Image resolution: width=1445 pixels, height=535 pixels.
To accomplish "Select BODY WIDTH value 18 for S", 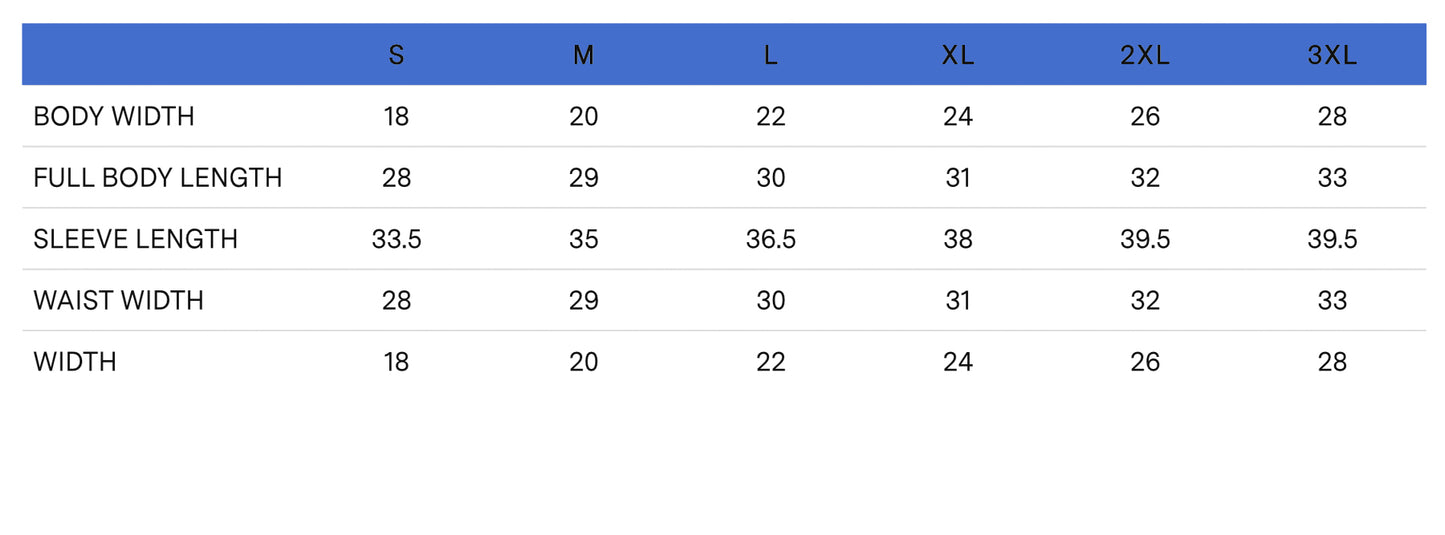I will (x=396, y=117).
